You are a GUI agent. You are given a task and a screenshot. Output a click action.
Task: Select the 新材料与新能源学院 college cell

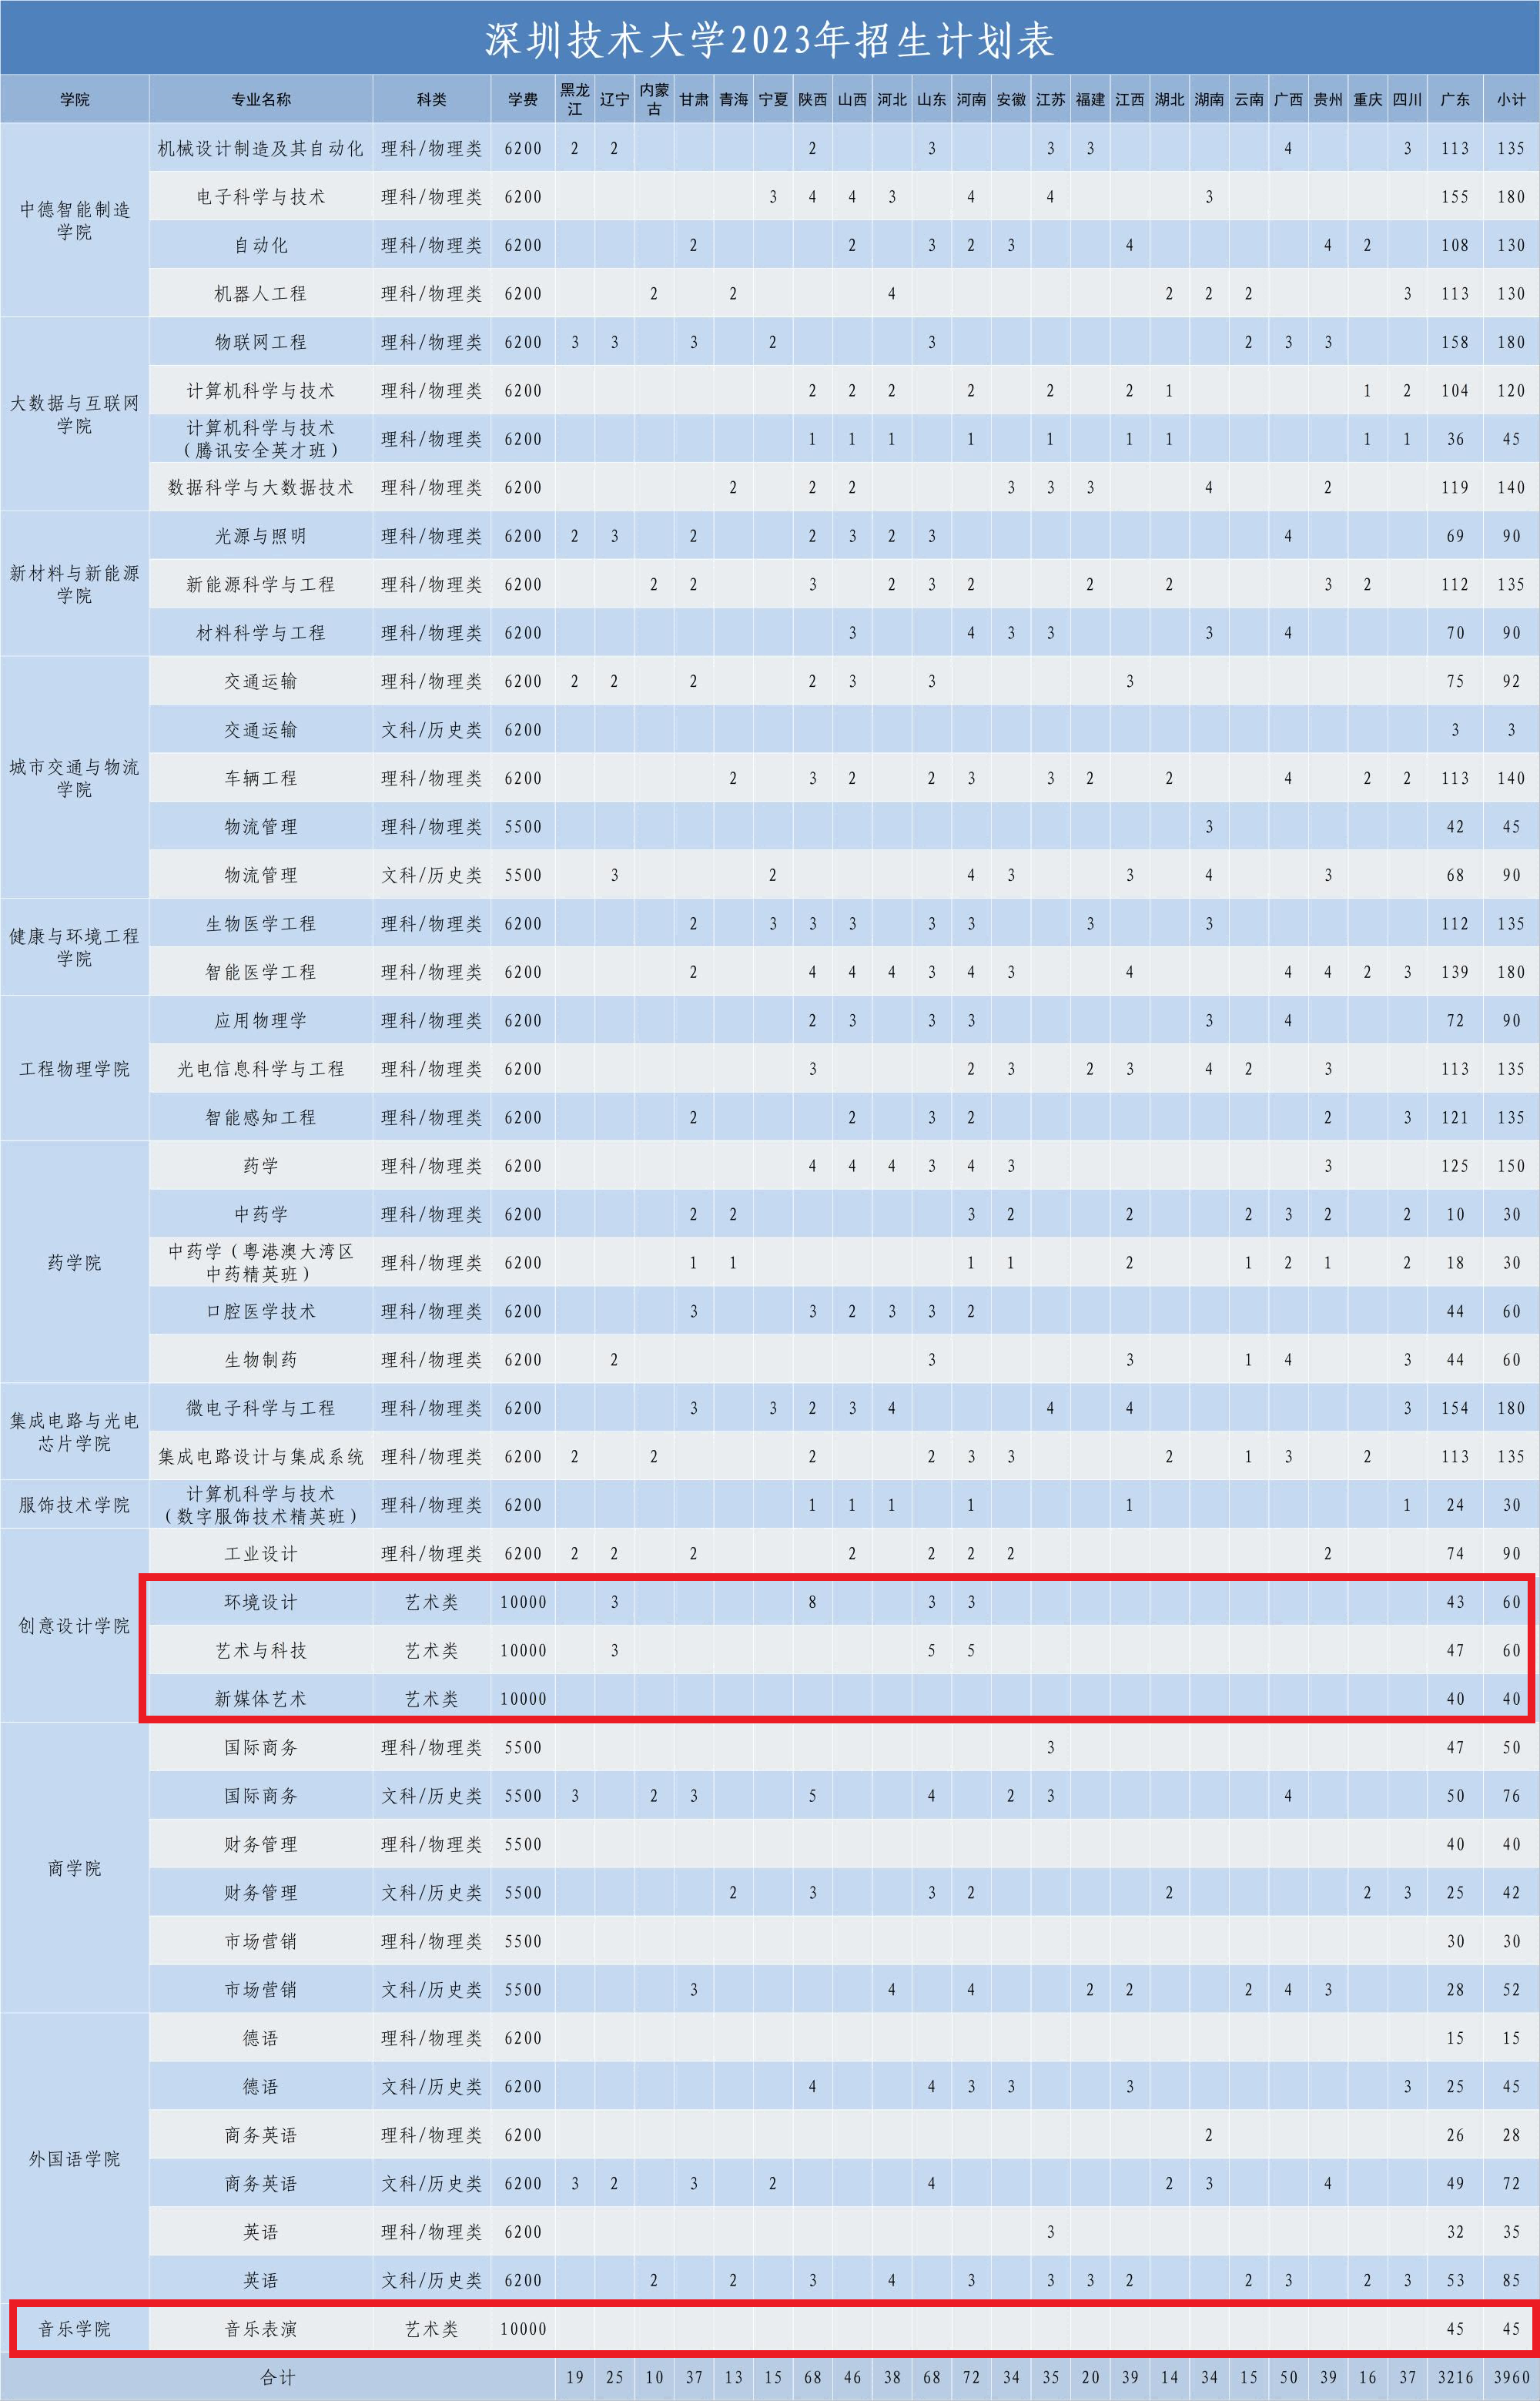75,584
